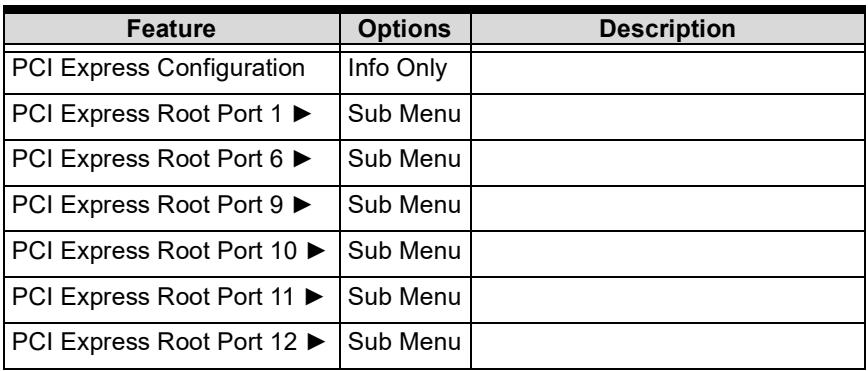
Task: Click arrow icon next to Root Port 11
Action: (x=314, y=297)
